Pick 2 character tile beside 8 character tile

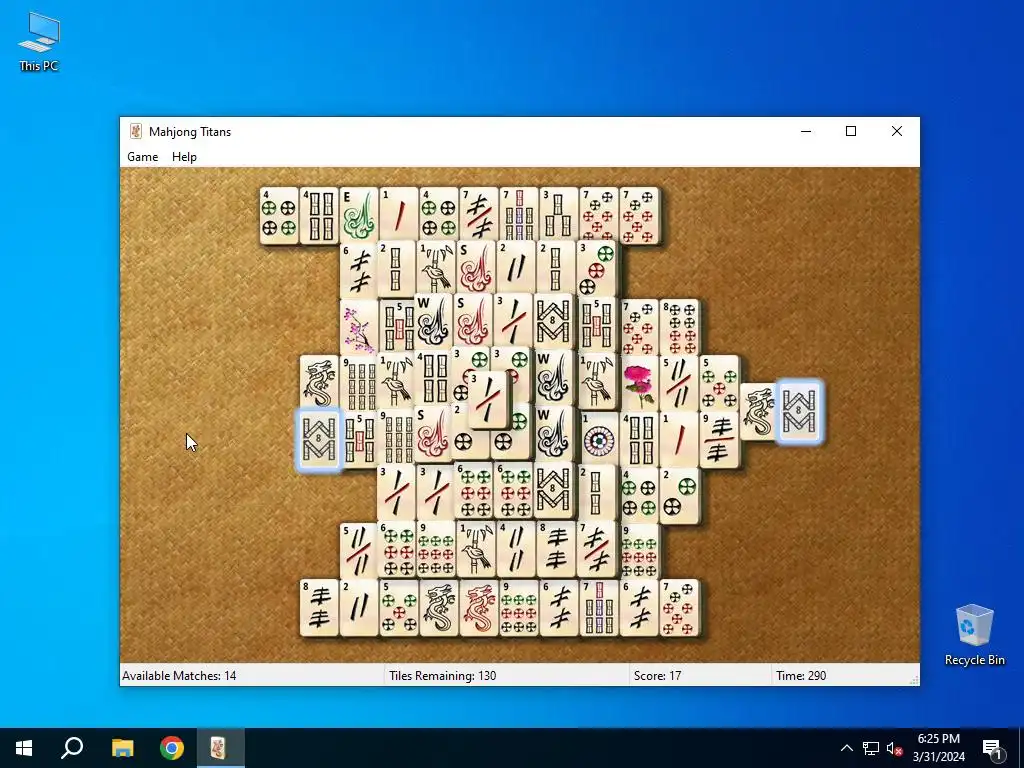359,608
